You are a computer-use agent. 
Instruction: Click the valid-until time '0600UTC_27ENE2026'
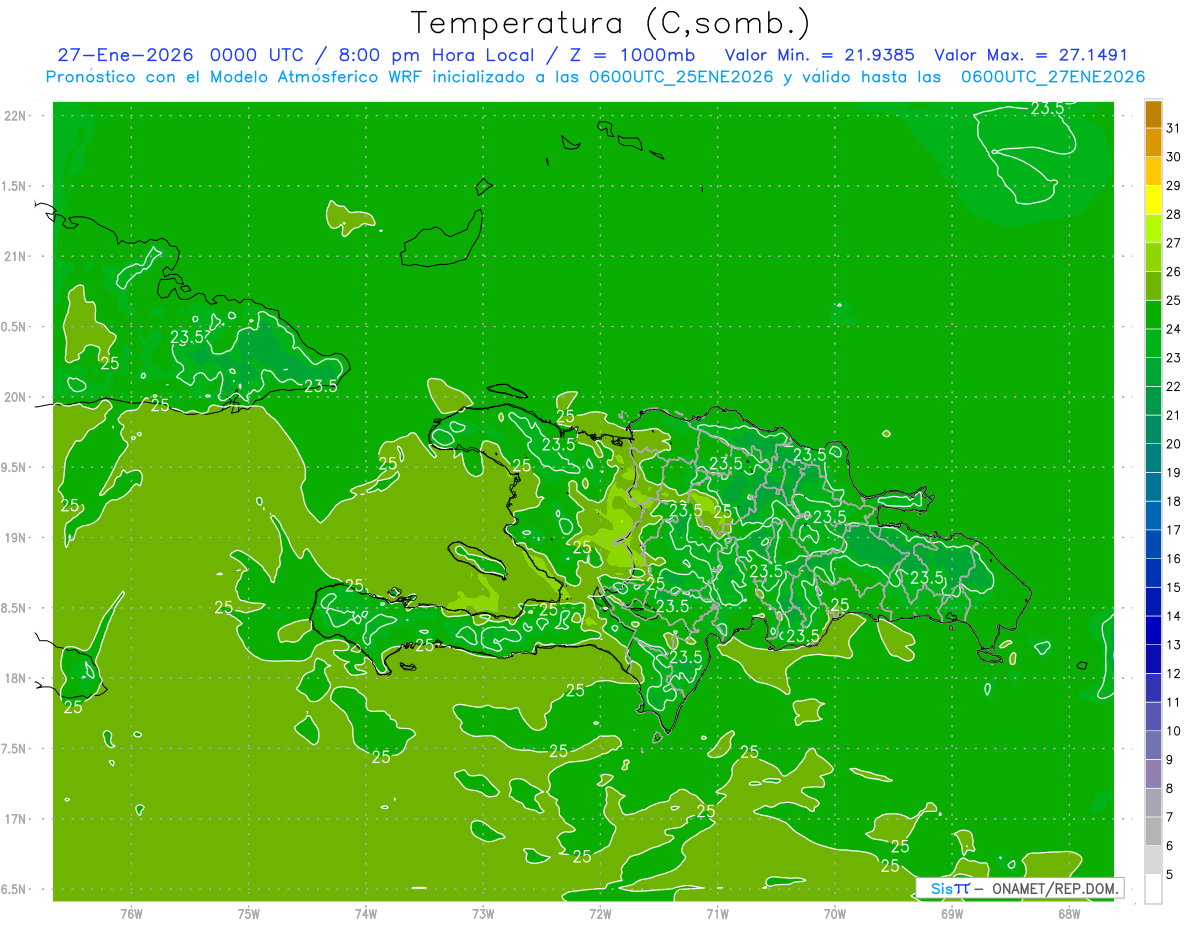(x=1053, y=77)
